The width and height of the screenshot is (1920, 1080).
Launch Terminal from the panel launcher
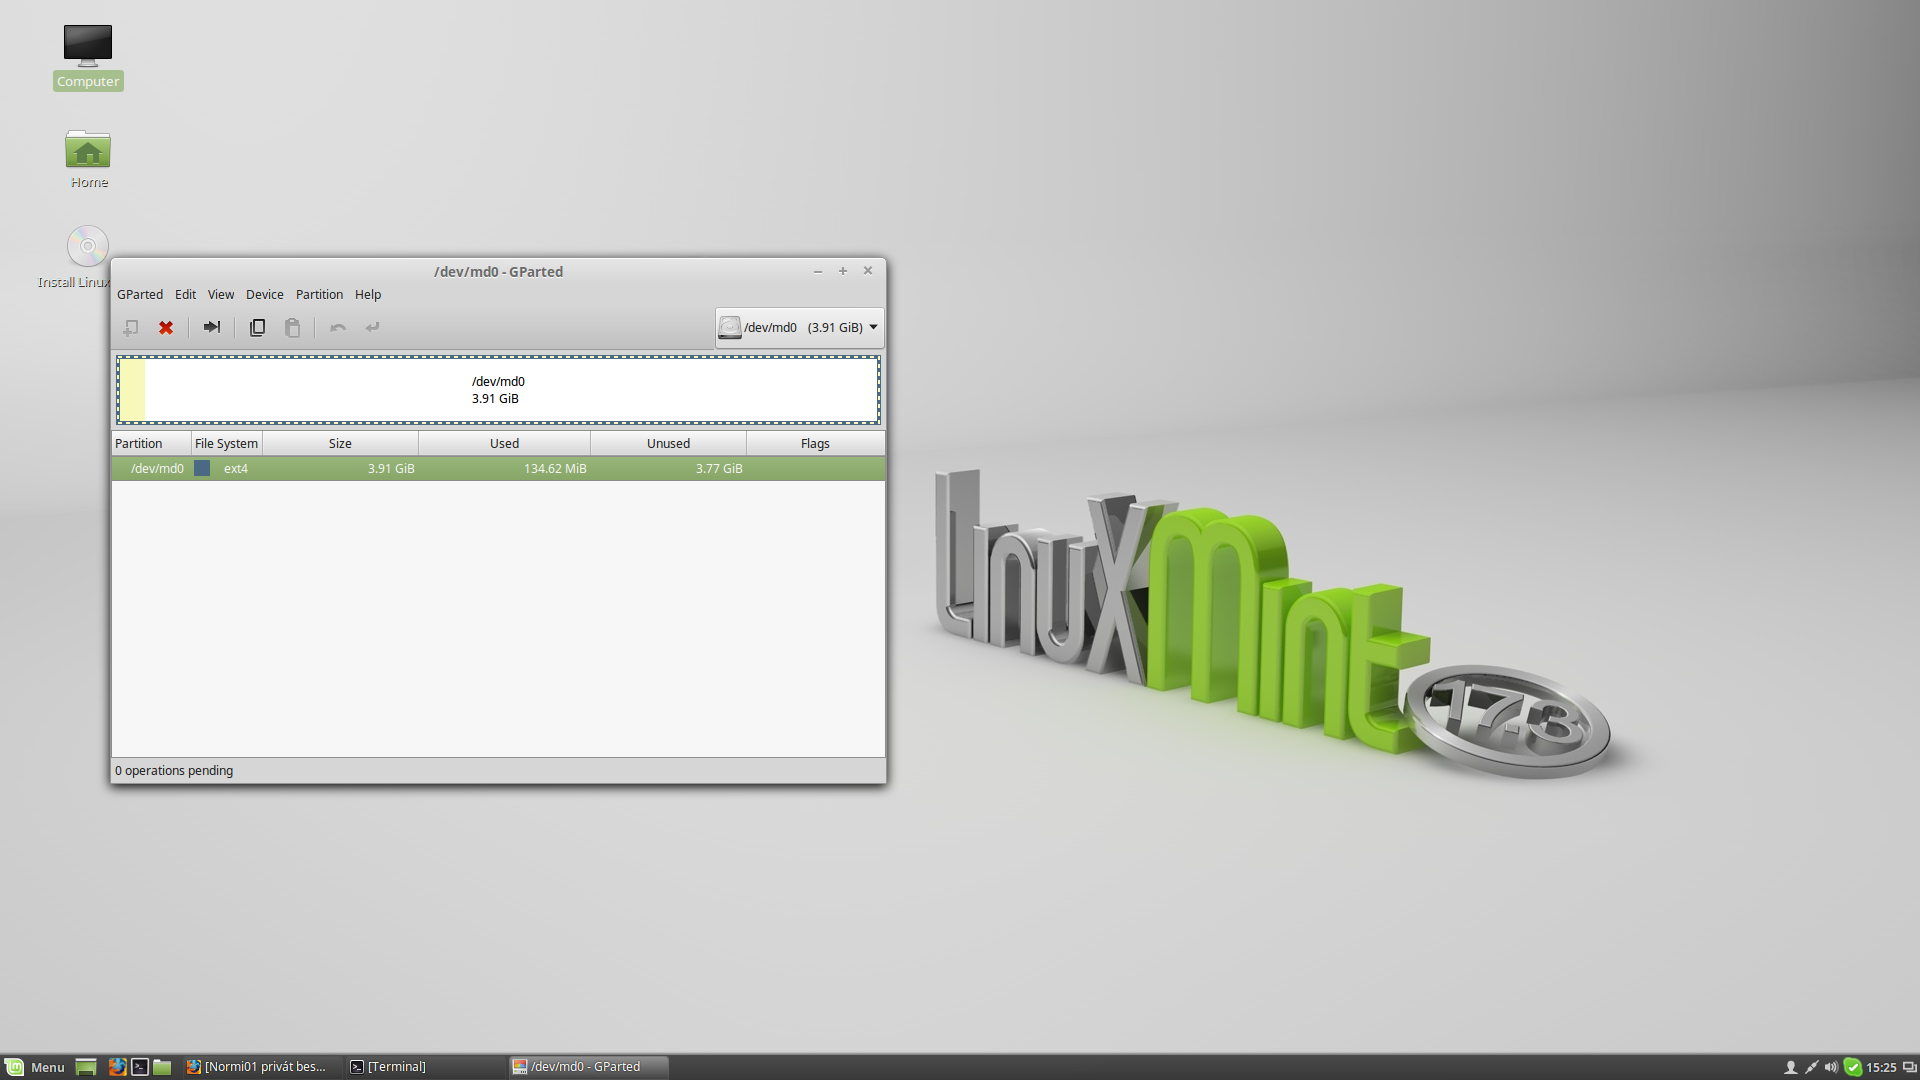pyautogui.click(x=140, y=1067)
